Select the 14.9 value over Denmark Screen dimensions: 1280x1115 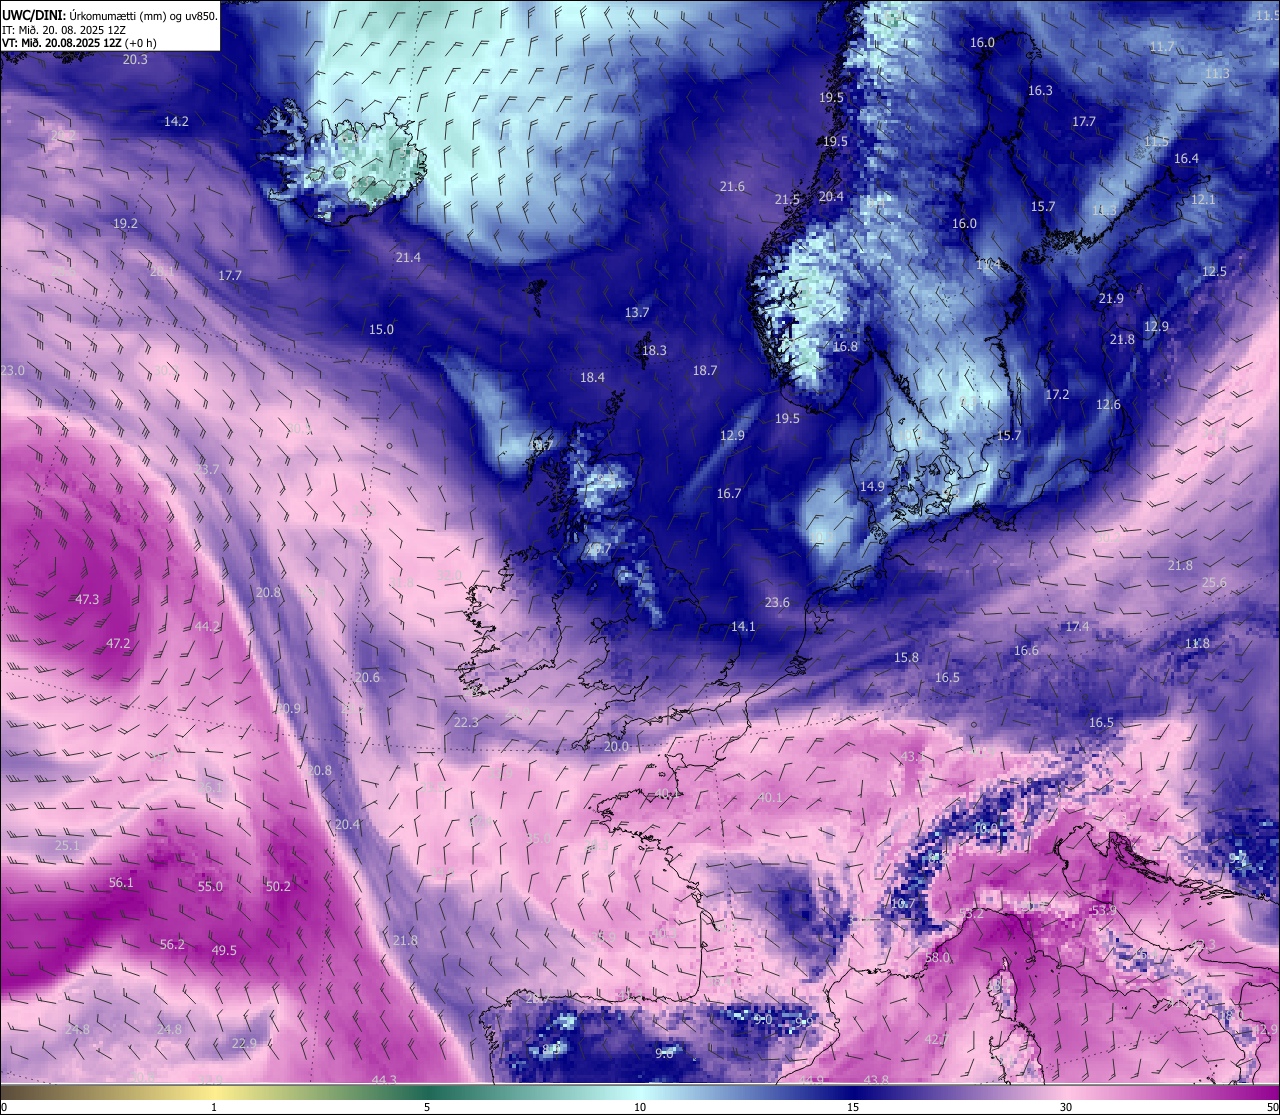872,487
